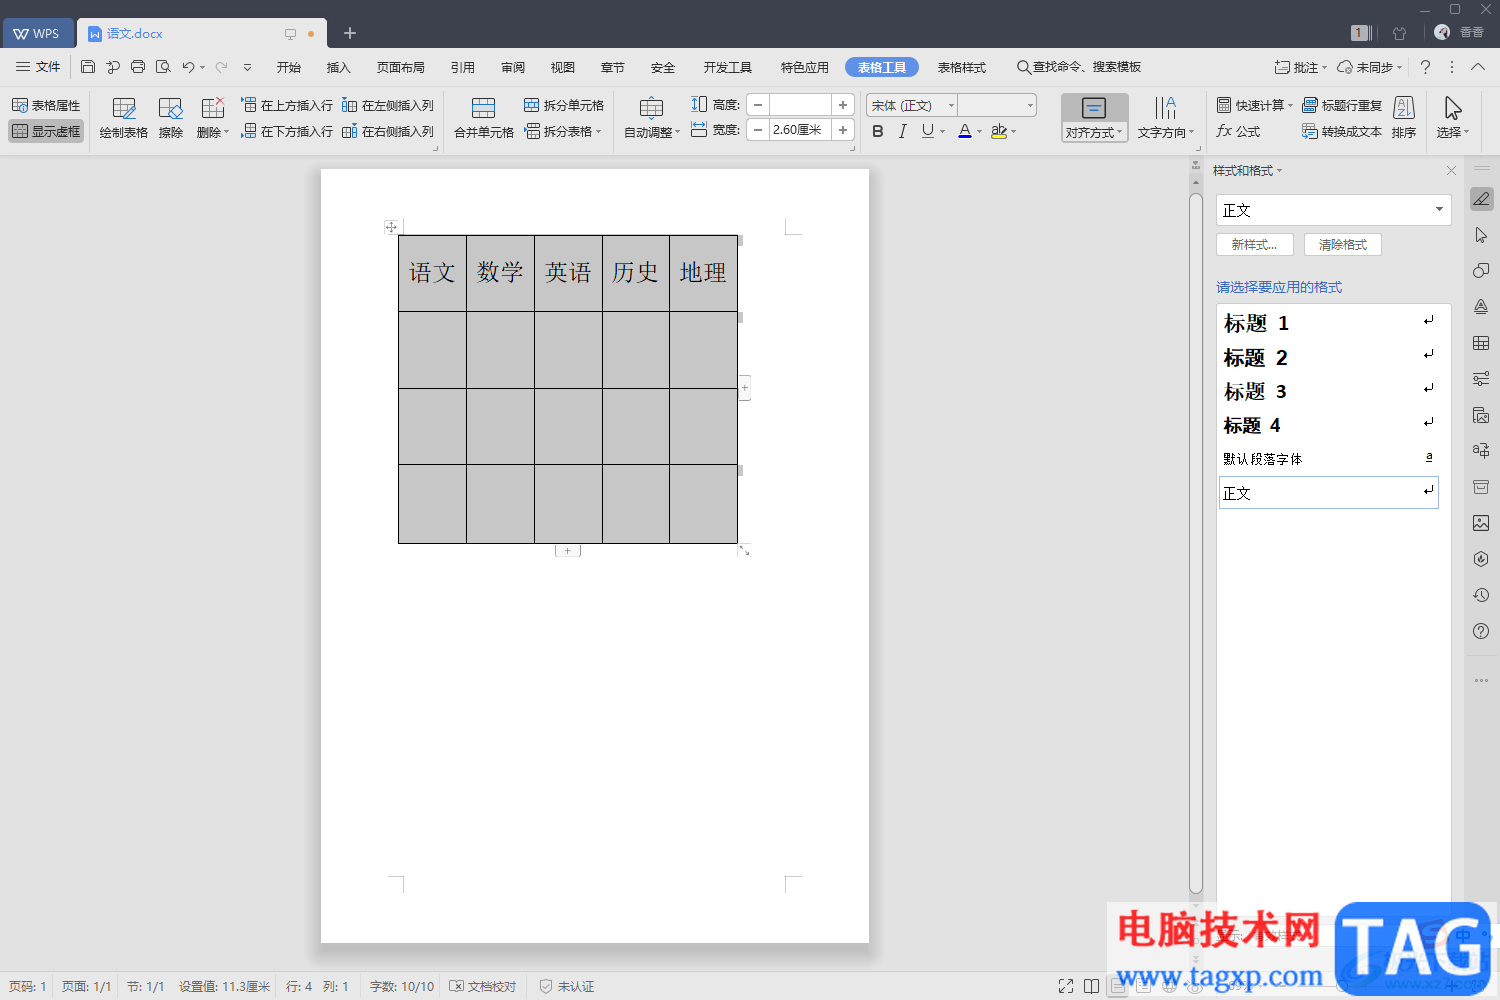Click the table cell containing 语文
Viewport: 1500px width, 1000px height.
pyautogui.click(x=432, y=273)
